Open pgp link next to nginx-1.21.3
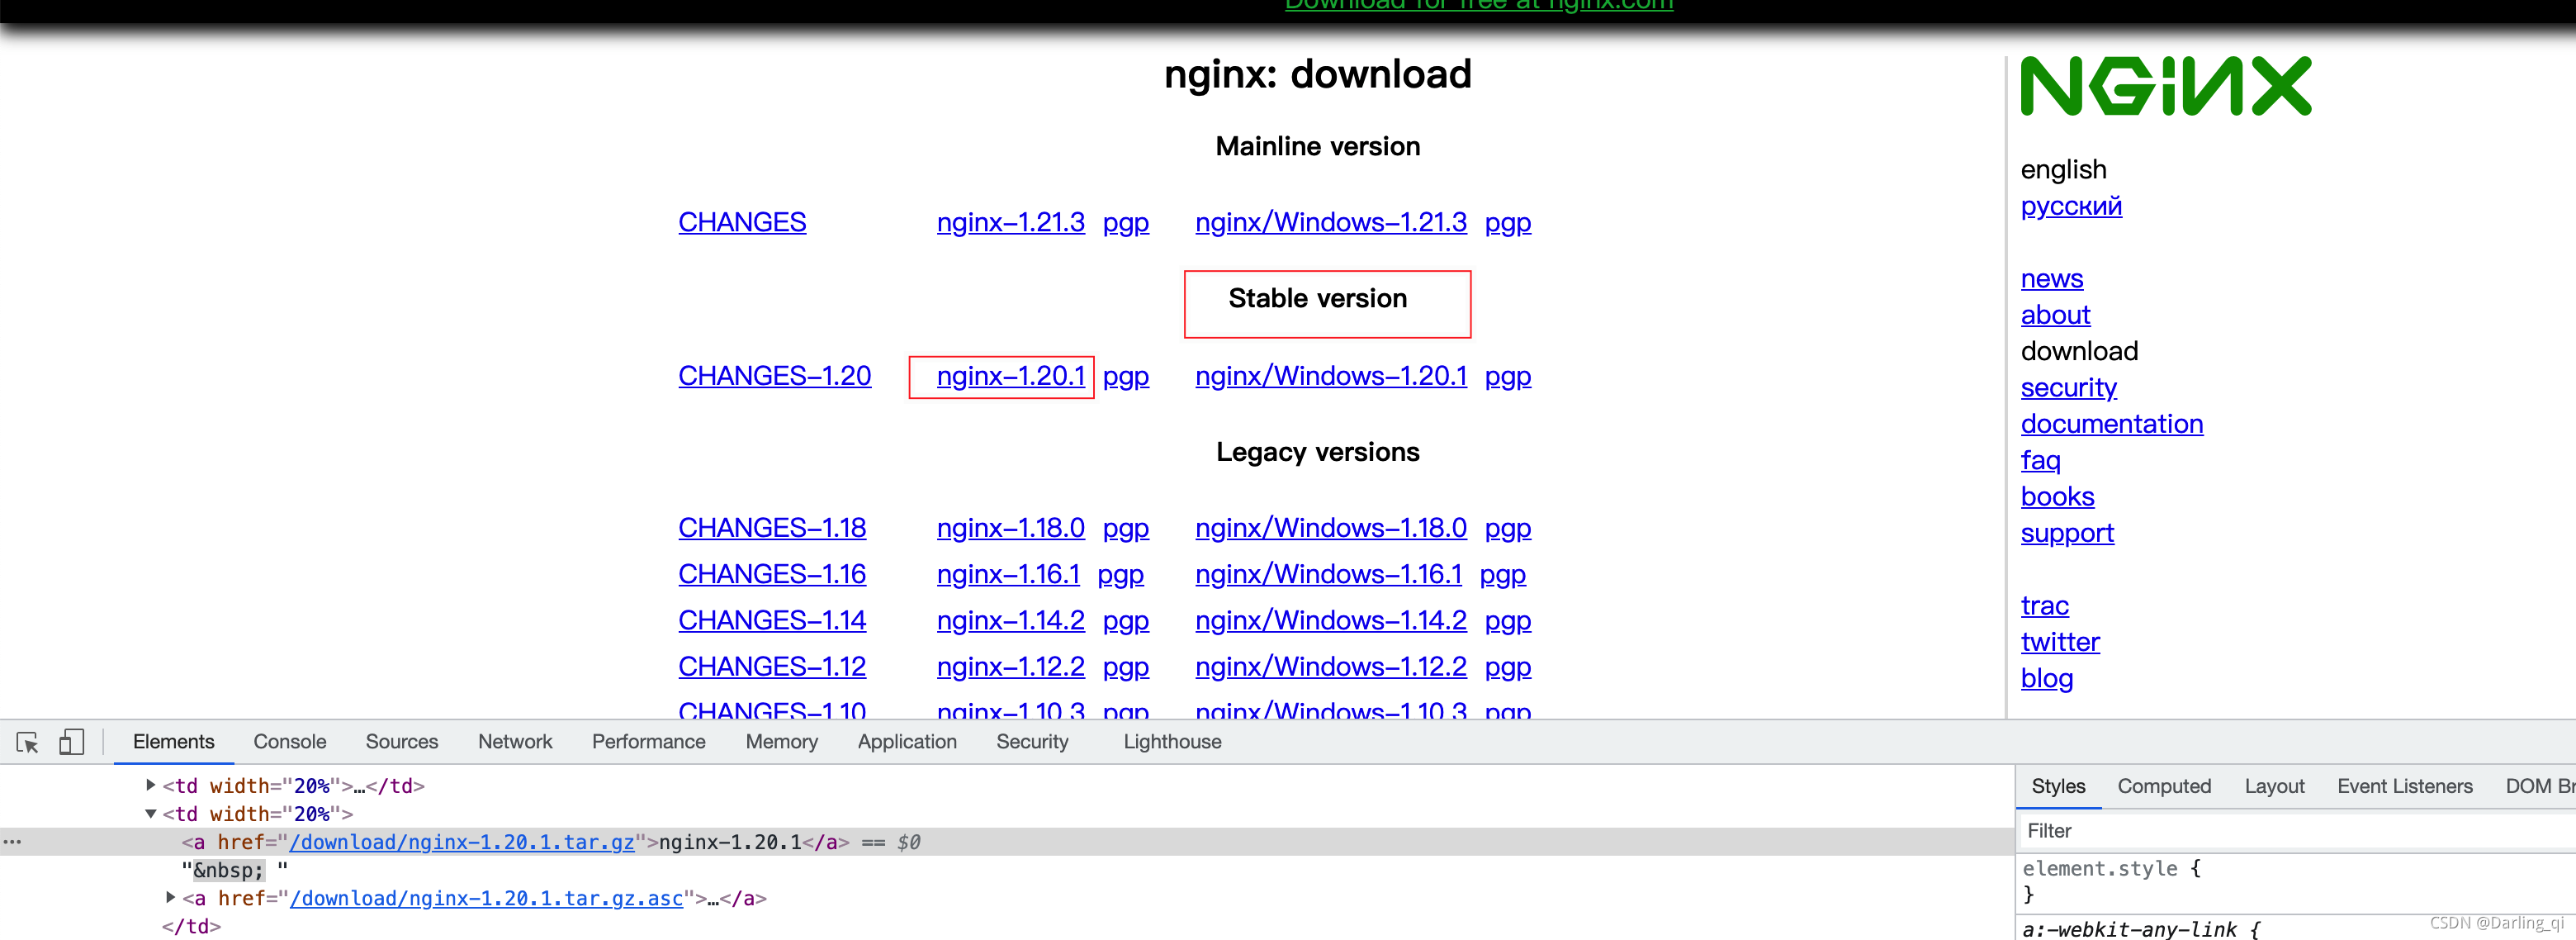 pos(1126,222)
